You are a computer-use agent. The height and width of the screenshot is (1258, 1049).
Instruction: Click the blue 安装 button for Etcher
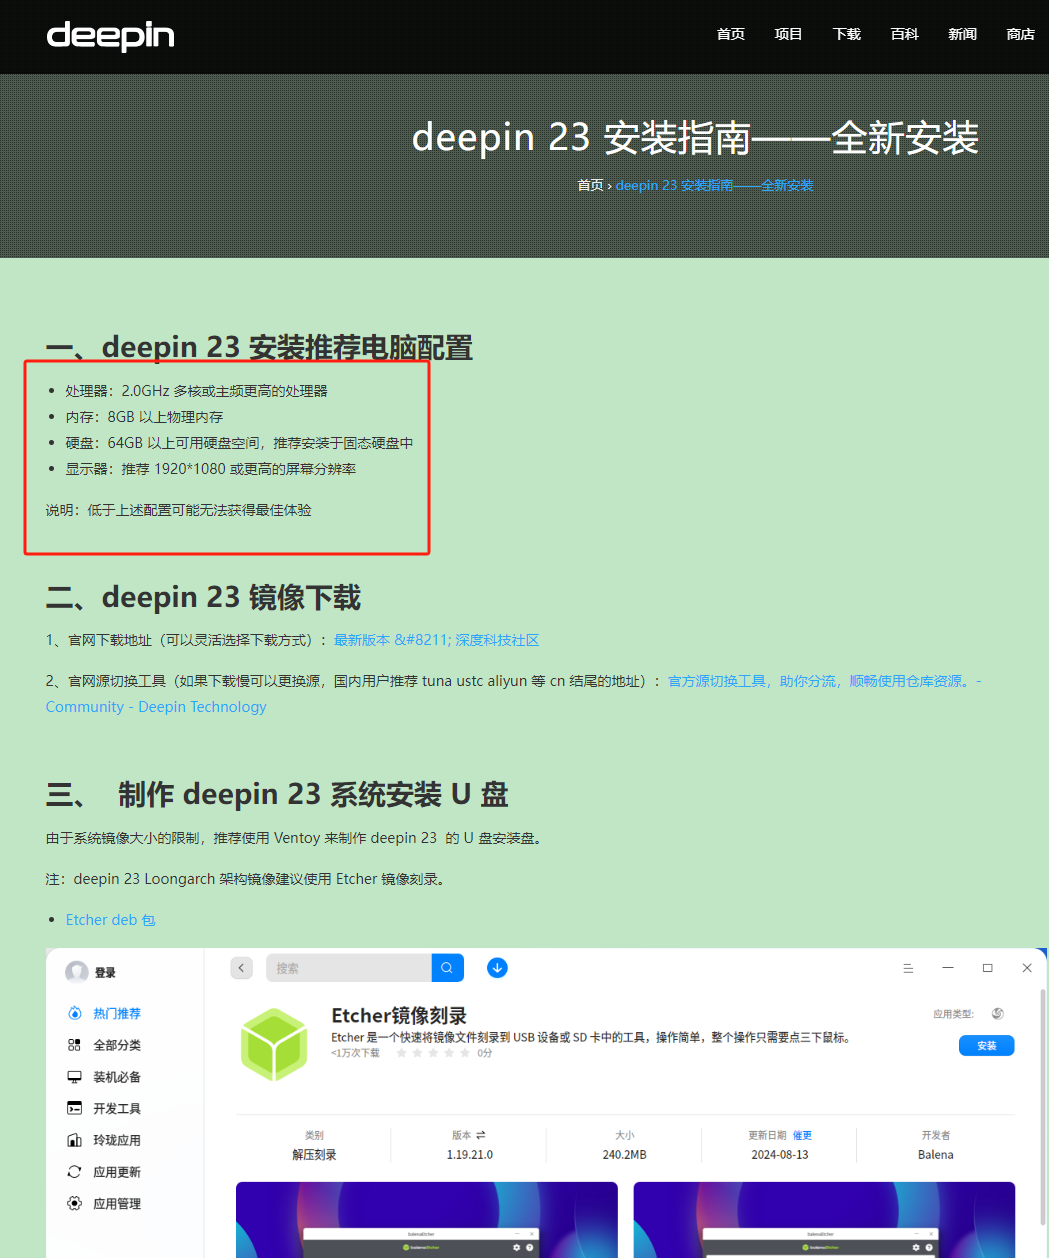987,1046
